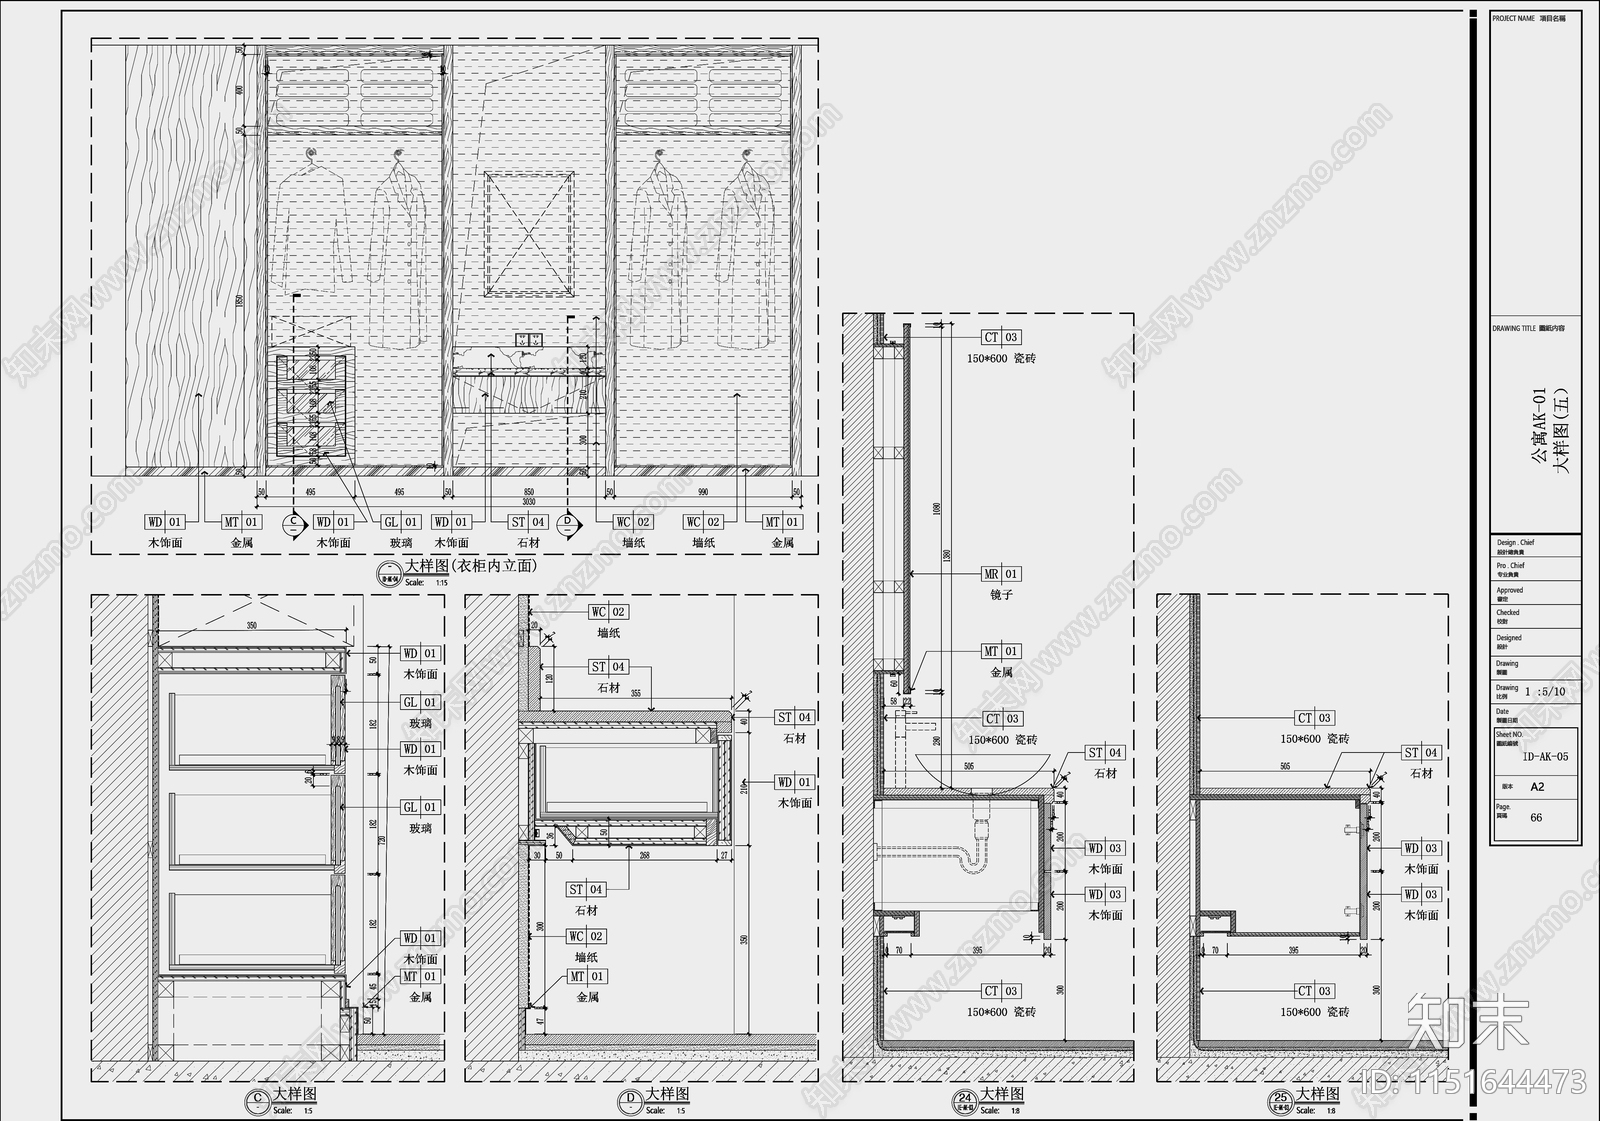The width and height of the screenshot is (1600, 1121).
Task: Select the page number 66
Action: click(1536, 817)
